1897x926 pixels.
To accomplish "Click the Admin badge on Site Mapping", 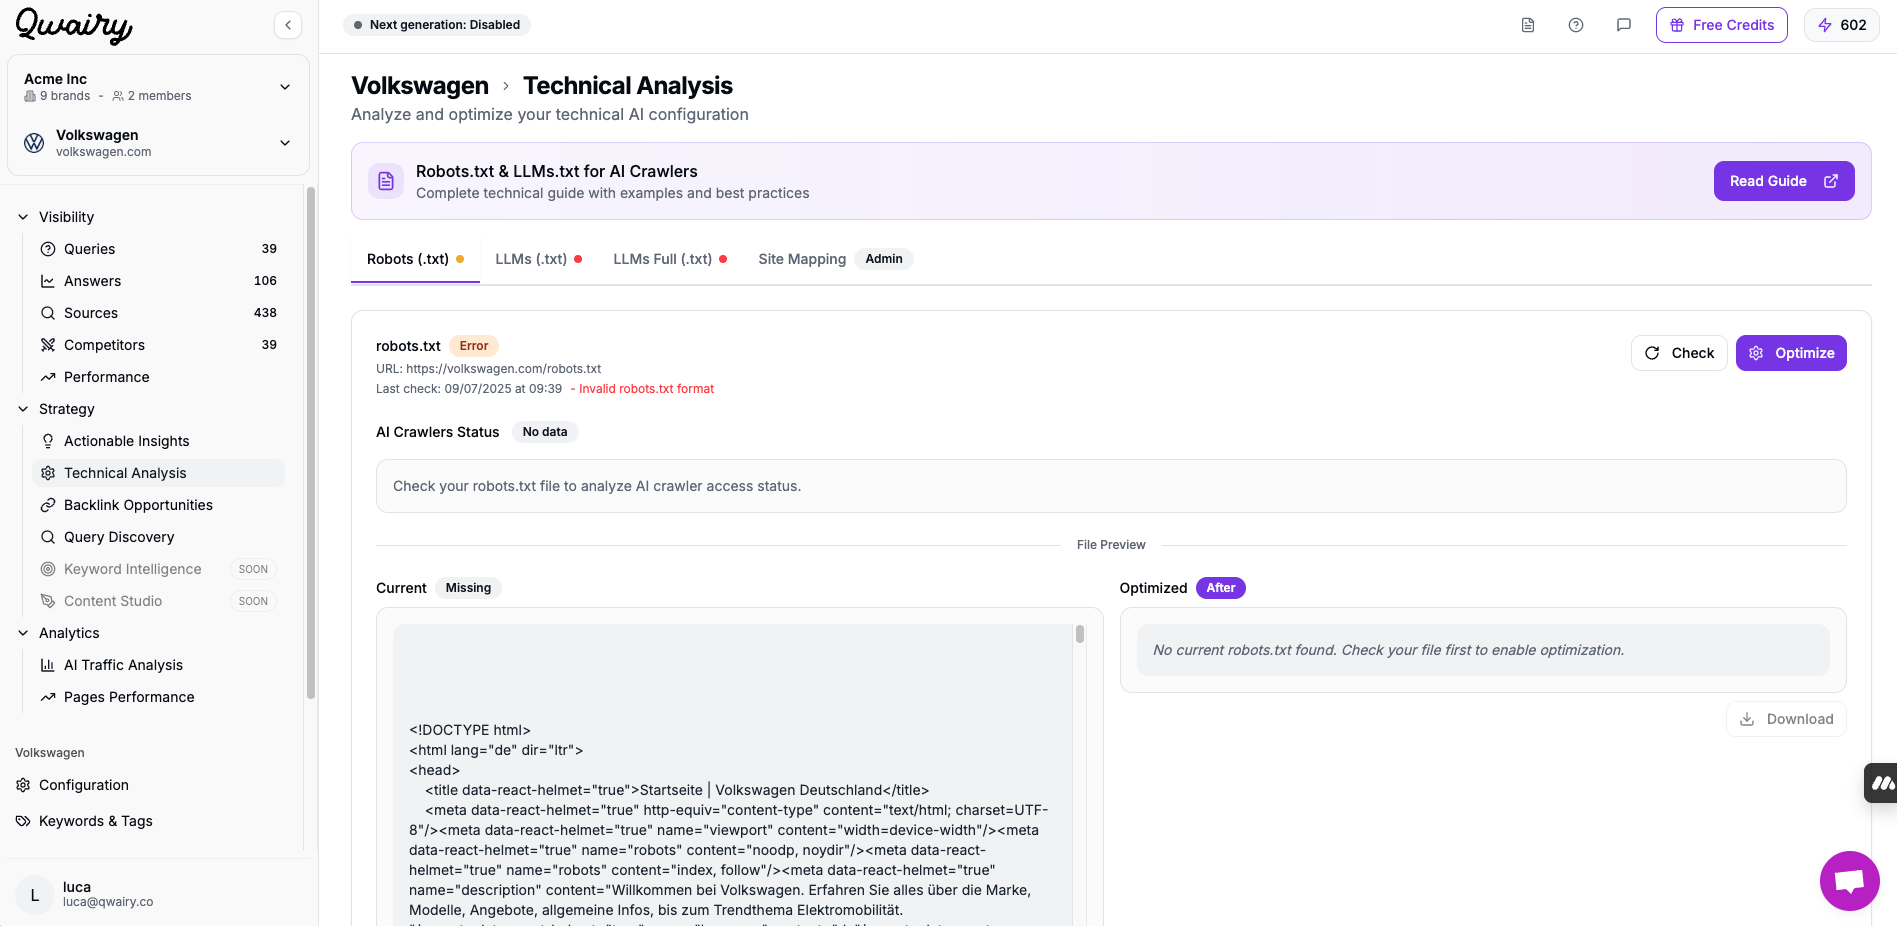I will (x=884, y=259).
